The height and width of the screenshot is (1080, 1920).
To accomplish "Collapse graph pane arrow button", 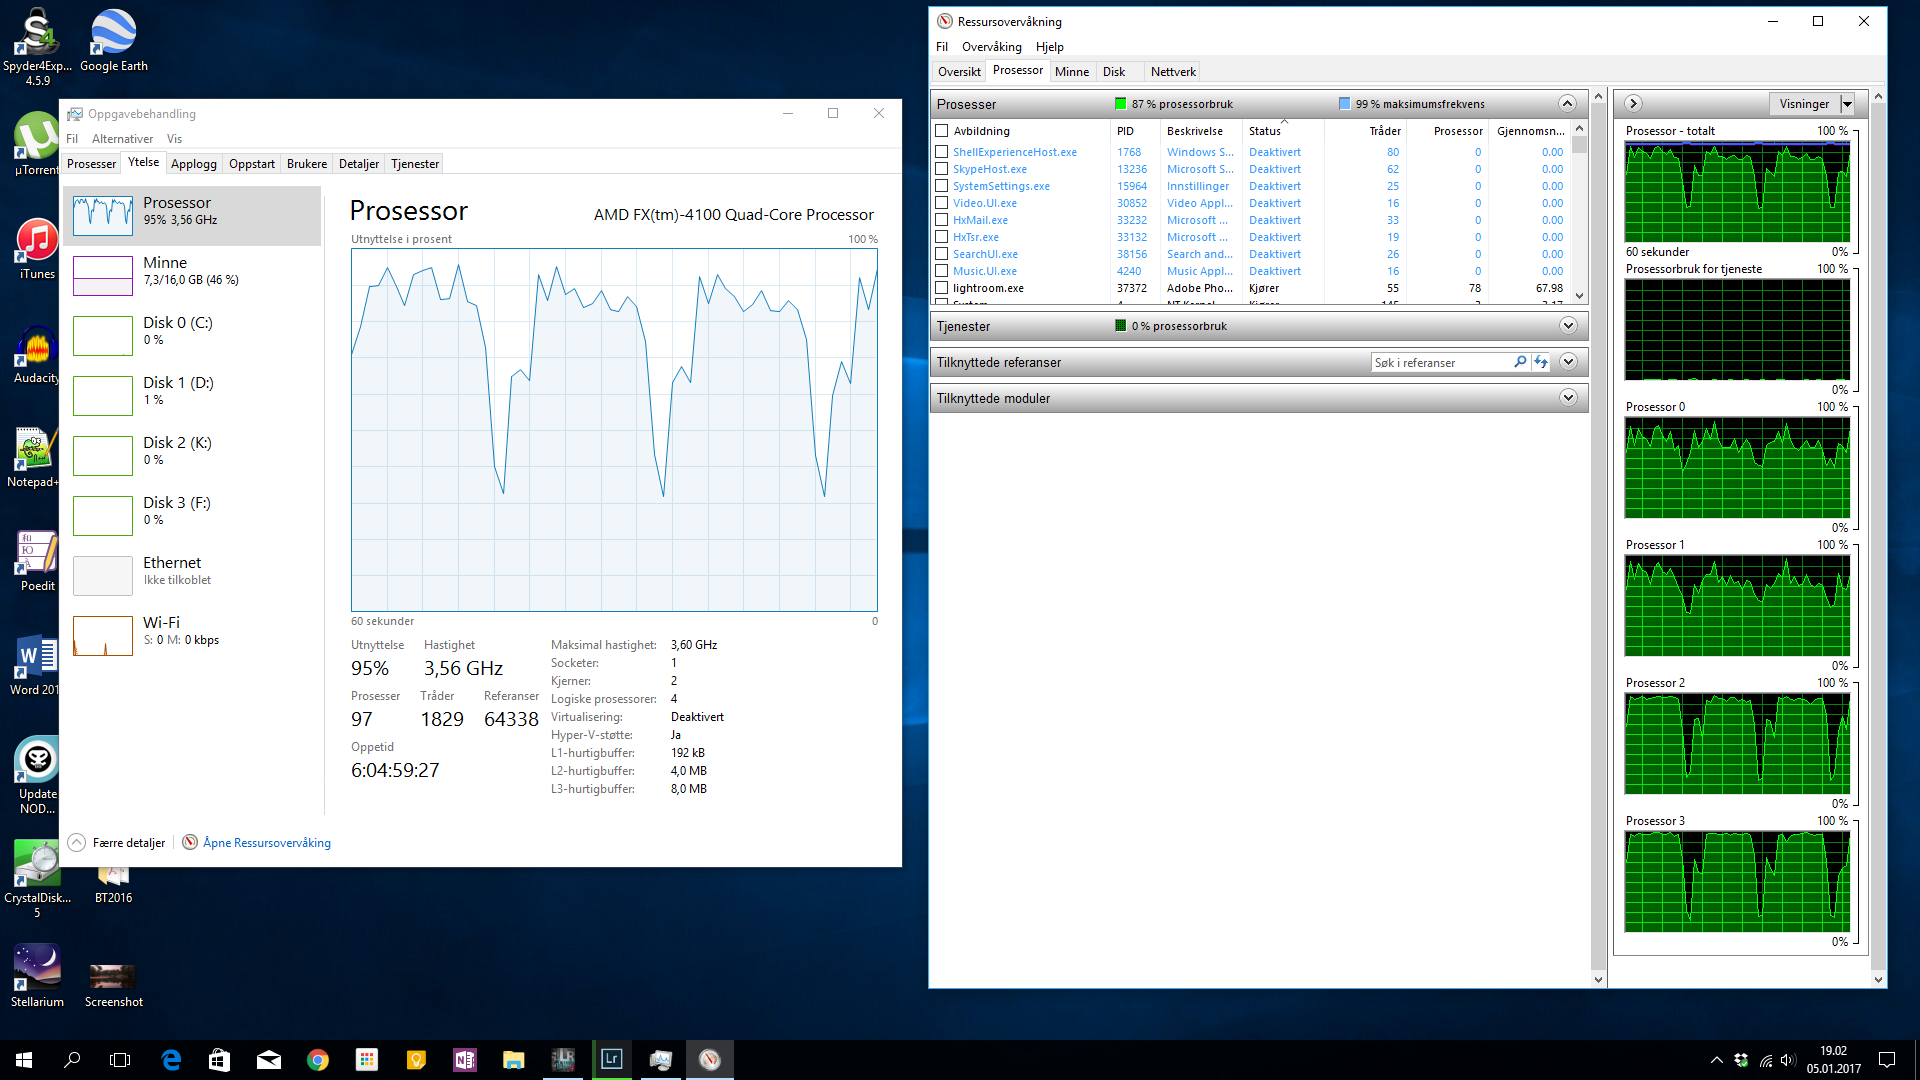I will coord(1633,104).
